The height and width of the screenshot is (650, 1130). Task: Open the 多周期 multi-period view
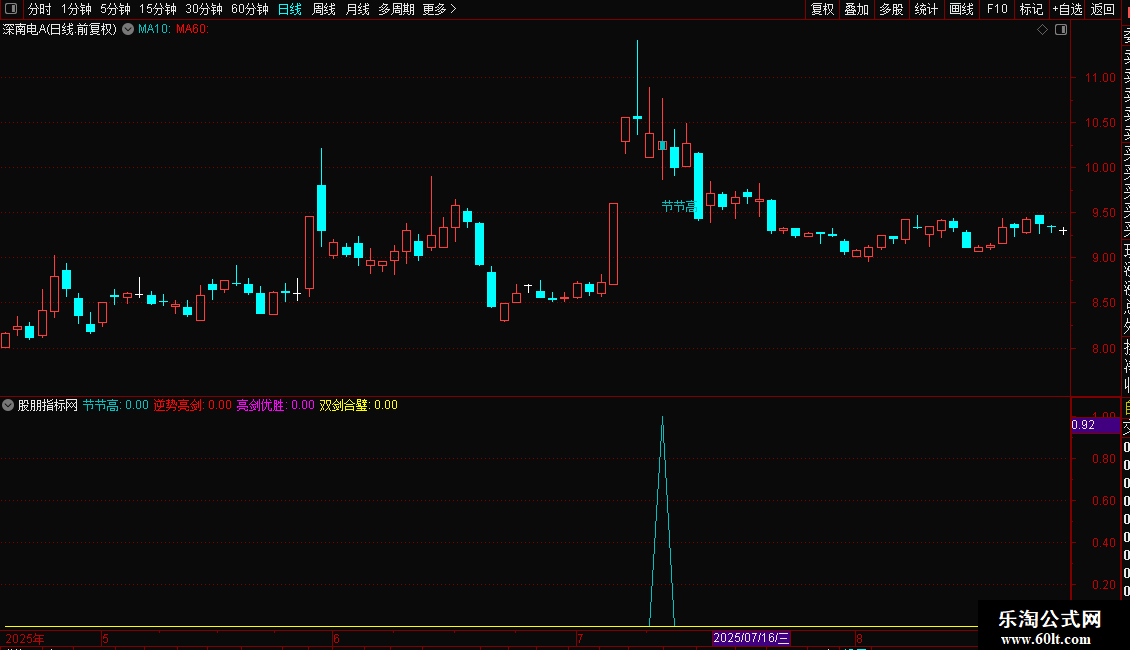396,9
